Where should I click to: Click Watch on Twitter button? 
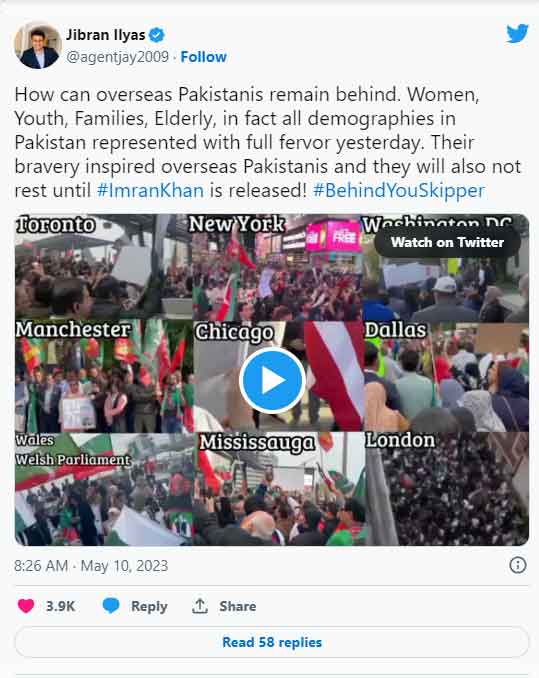pyautogui.click(x=447, y=242)
